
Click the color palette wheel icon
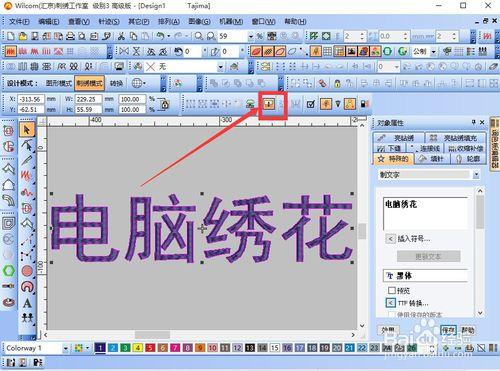tap(178, 83)
